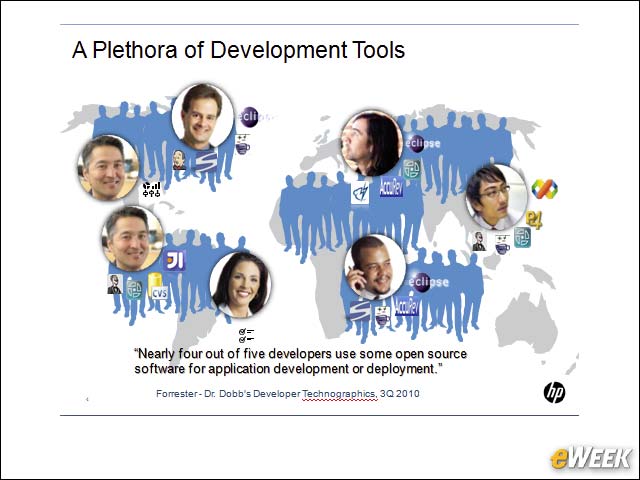Viewport: 640px width, 480px height.
Task: Click the Forrester Dr. Dobb's citation line
Action: pyautogui.click(x=288, y=394)
